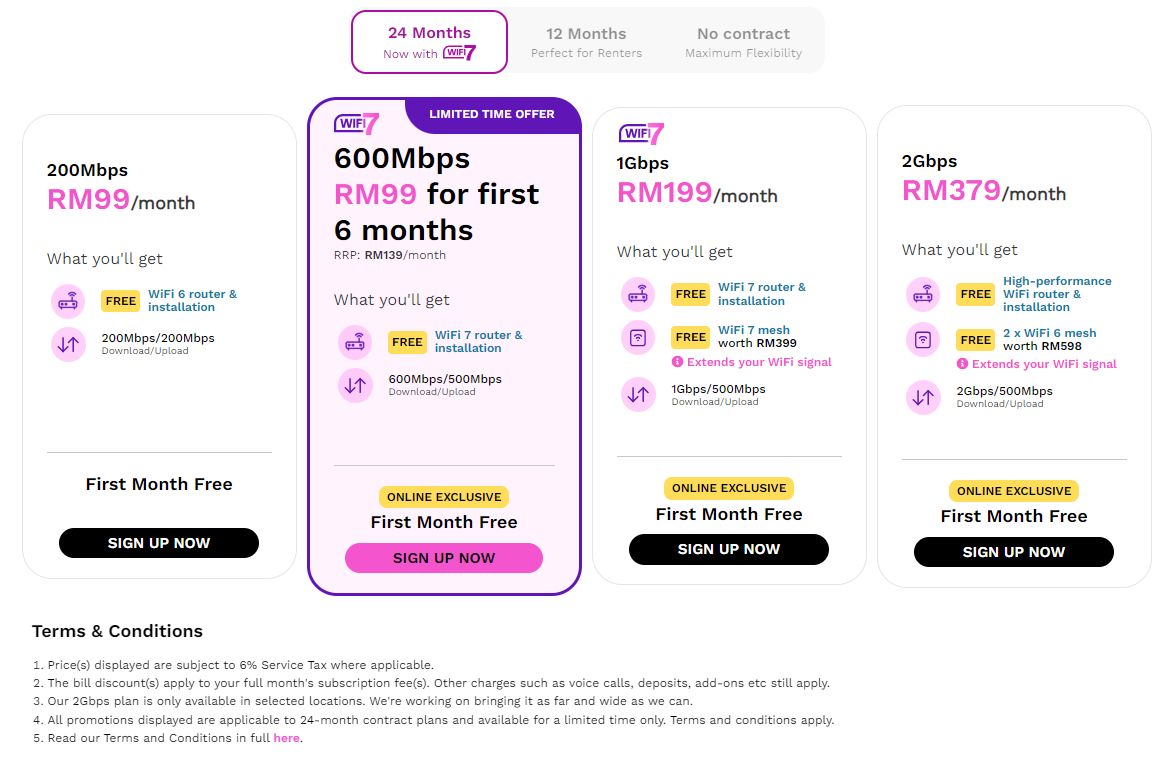Click the router icon beside WiFi 7 installation offer
The height and width of the screenshot is (764, 1175).
pyautogui.click(x=355, y=342)
